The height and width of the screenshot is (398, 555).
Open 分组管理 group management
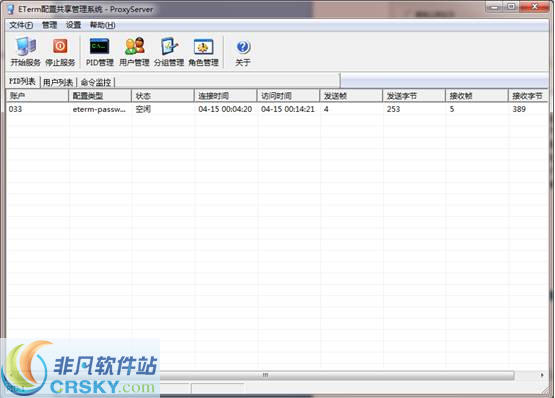coord(169,52)
